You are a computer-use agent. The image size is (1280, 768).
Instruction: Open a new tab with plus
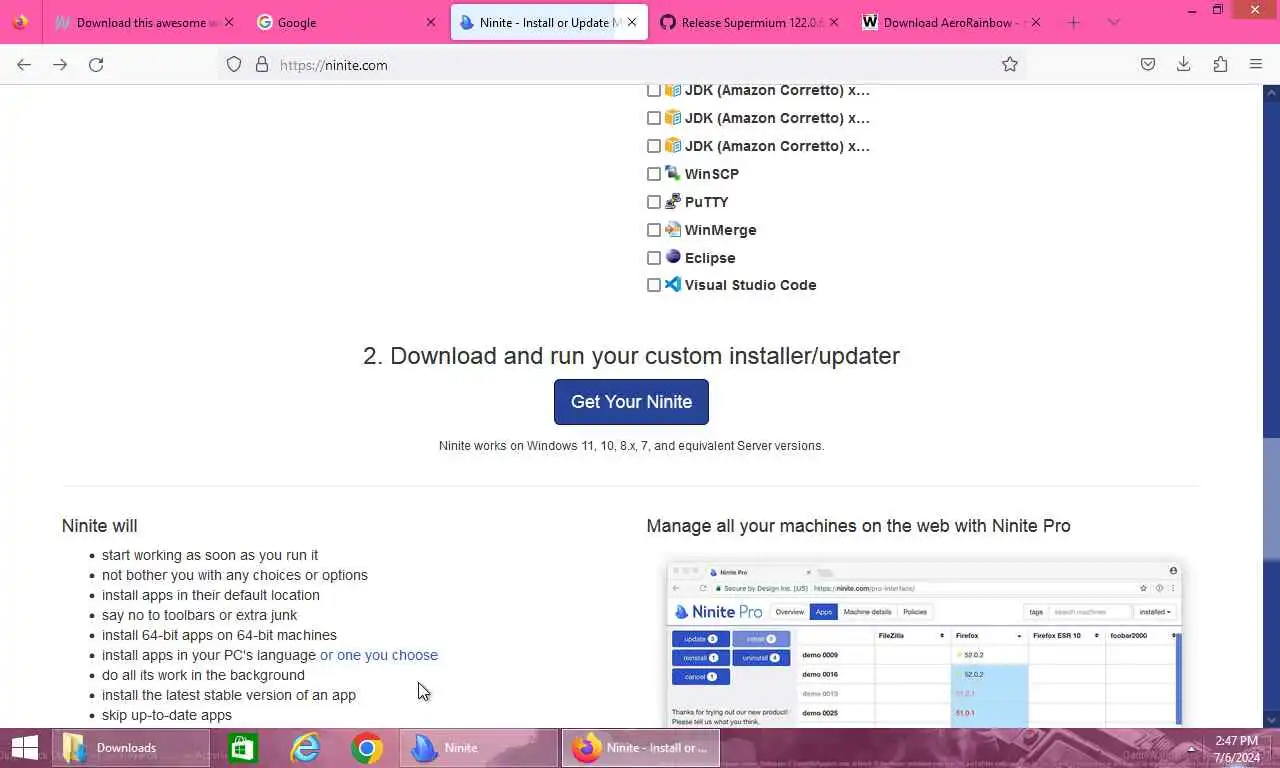1074,22
